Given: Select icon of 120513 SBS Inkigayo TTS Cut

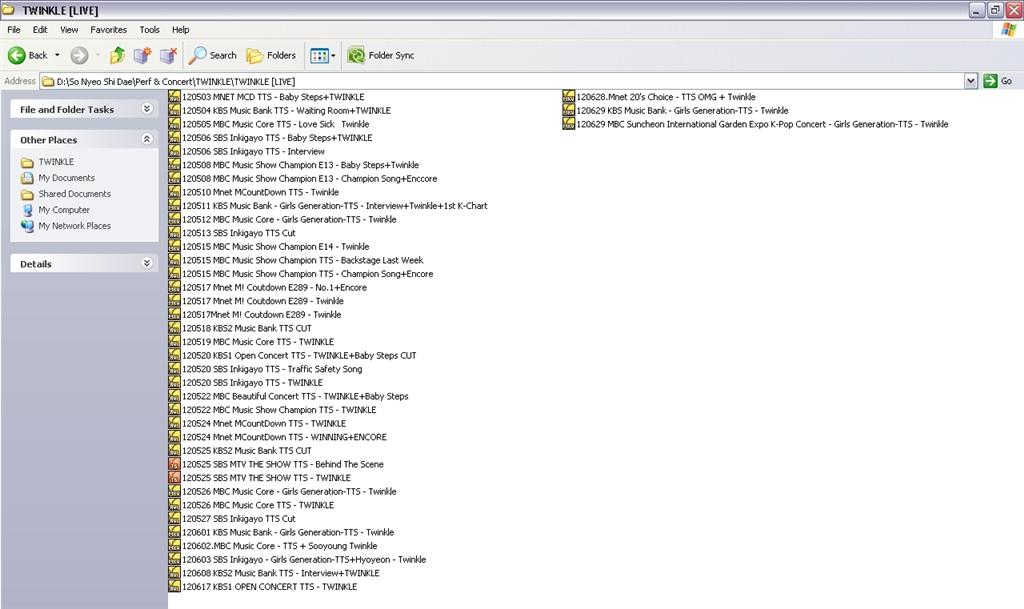Looking at the screenshot, I should (x=174, y=232).
